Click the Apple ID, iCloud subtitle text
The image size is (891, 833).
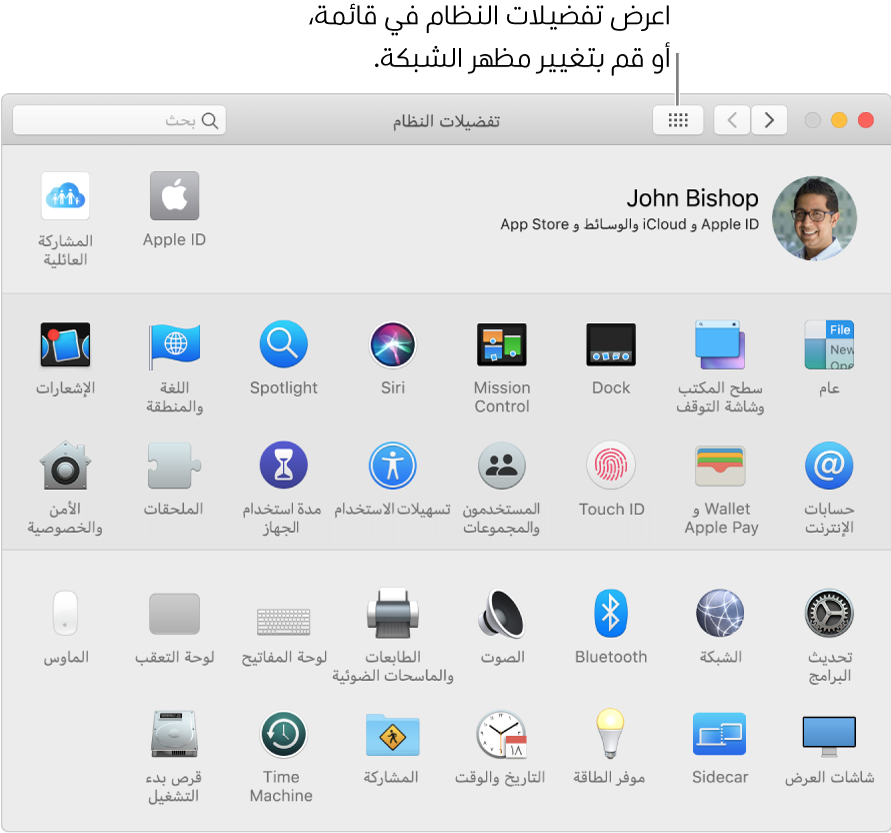tap(630, 224)
